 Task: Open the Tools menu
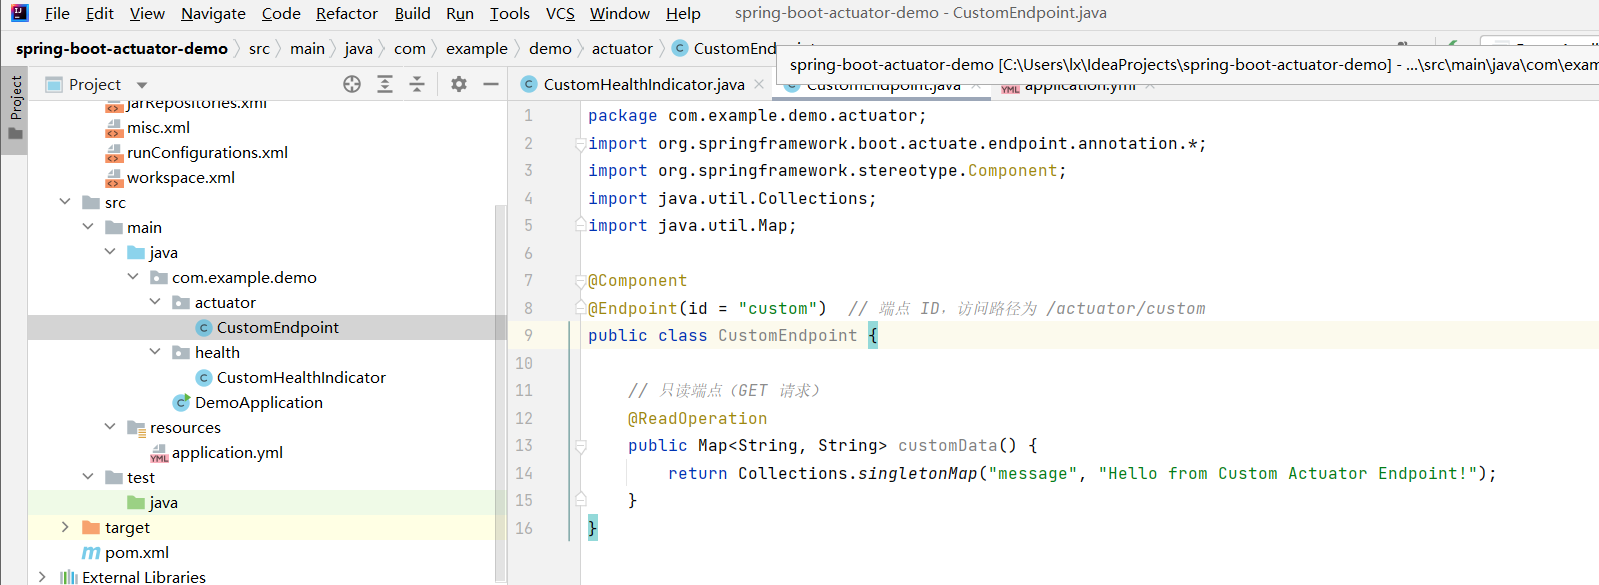510,13
